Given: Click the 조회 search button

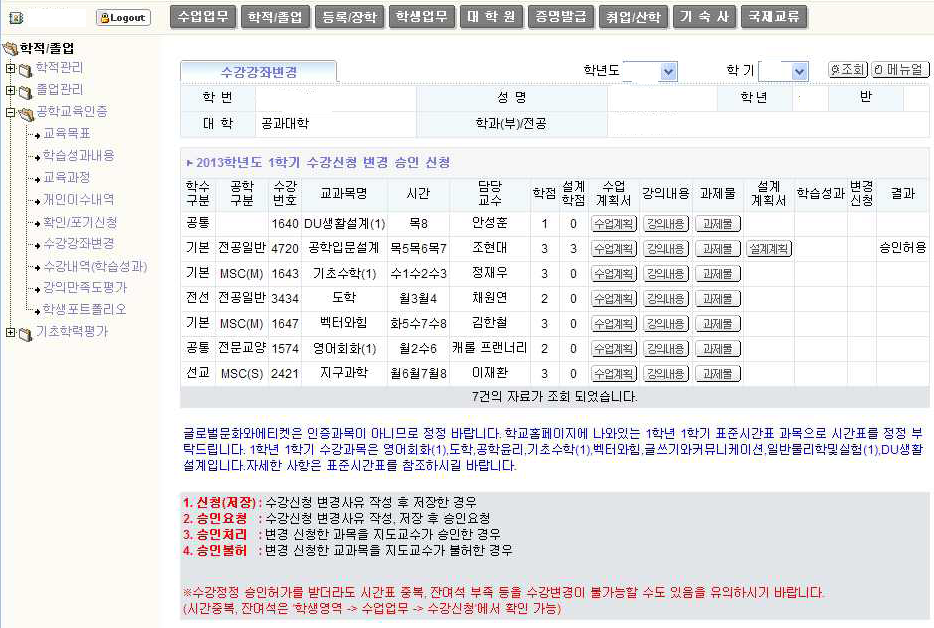Looking at the screenshot, I should 847,70.
